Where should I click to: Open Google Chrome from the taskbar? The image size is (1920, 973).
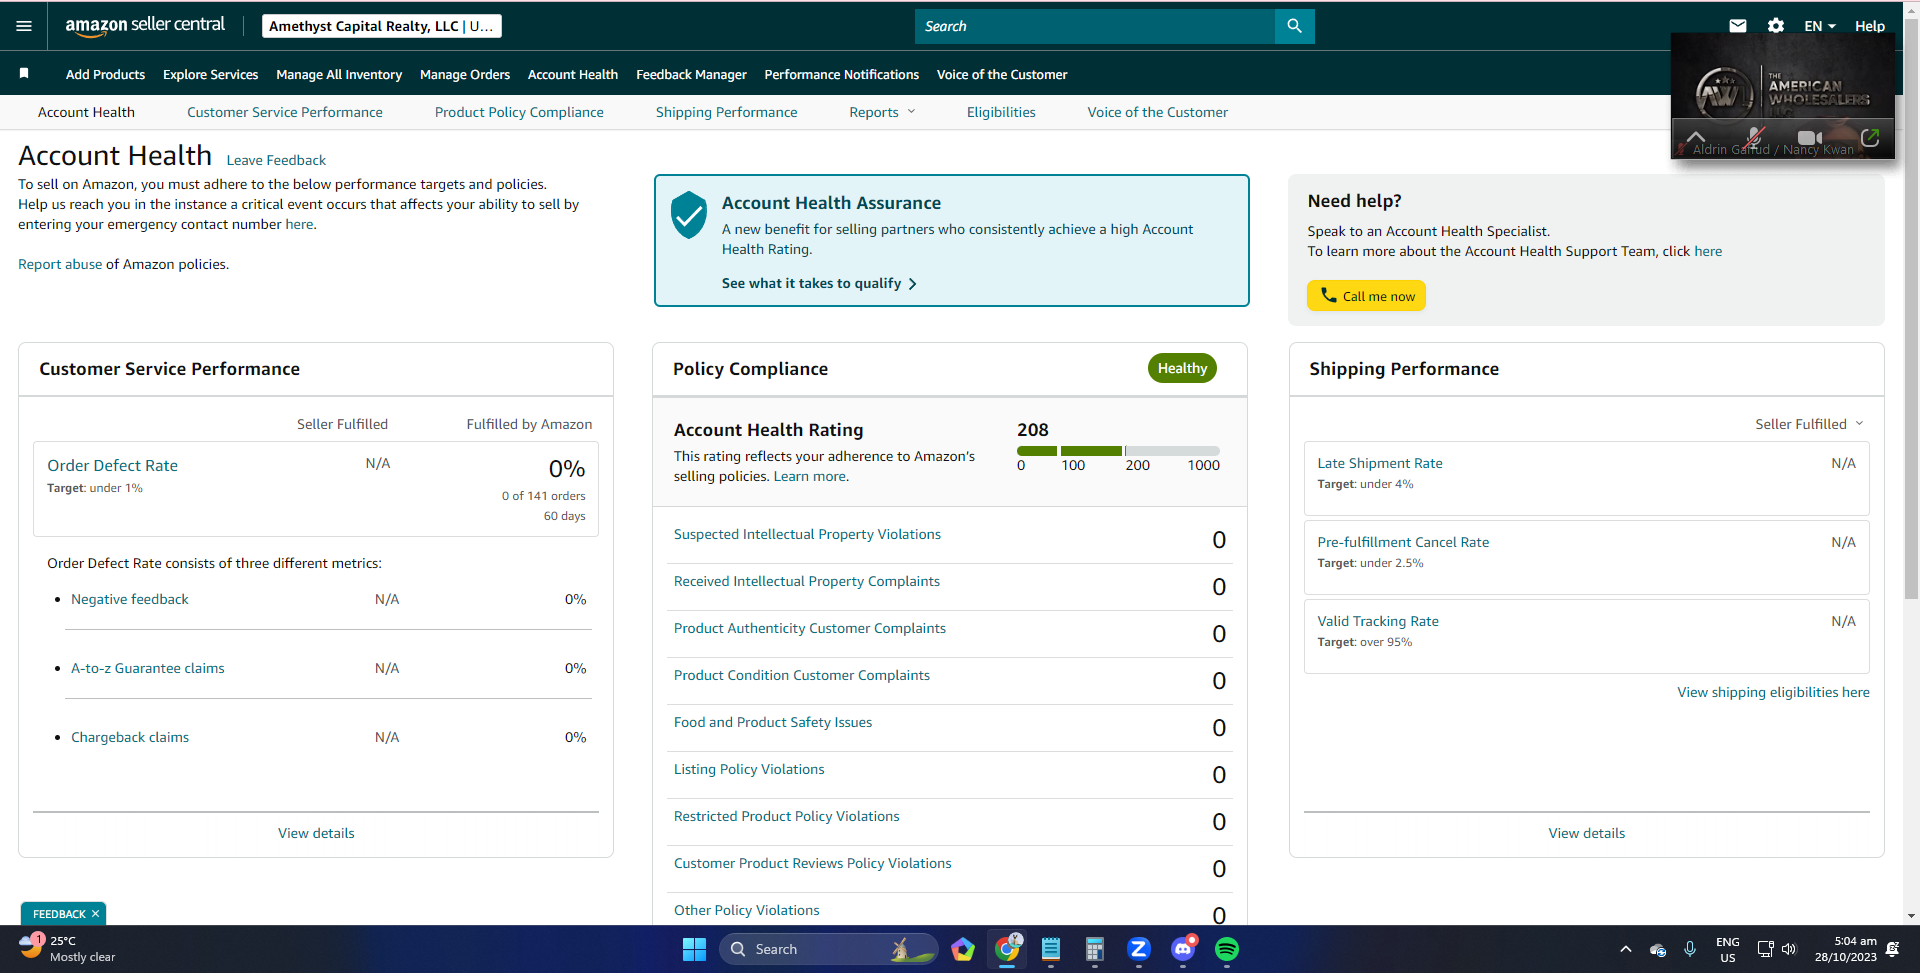[1007, 949]
